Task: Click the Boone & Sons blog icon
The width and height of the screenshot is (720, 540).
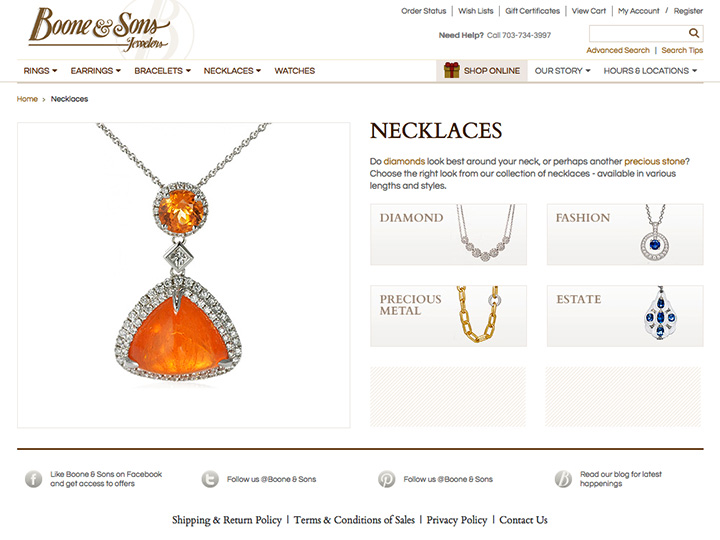Action: click(x=563, y=479)
